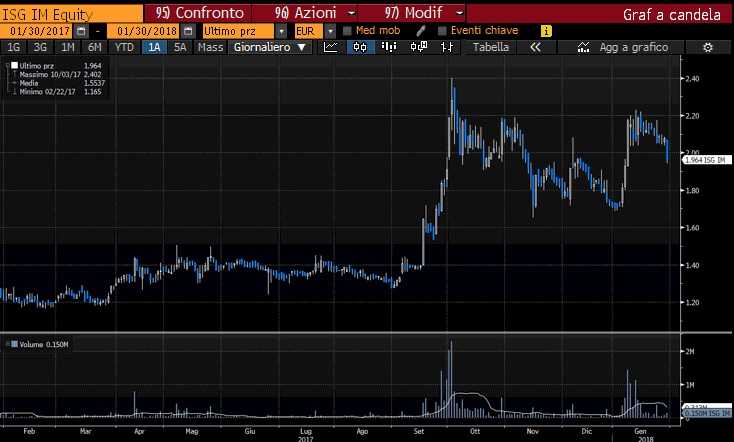Viewport: 734px width, 442px height.
Task: Open the end date calendar picker
Action: click(188, 31)
